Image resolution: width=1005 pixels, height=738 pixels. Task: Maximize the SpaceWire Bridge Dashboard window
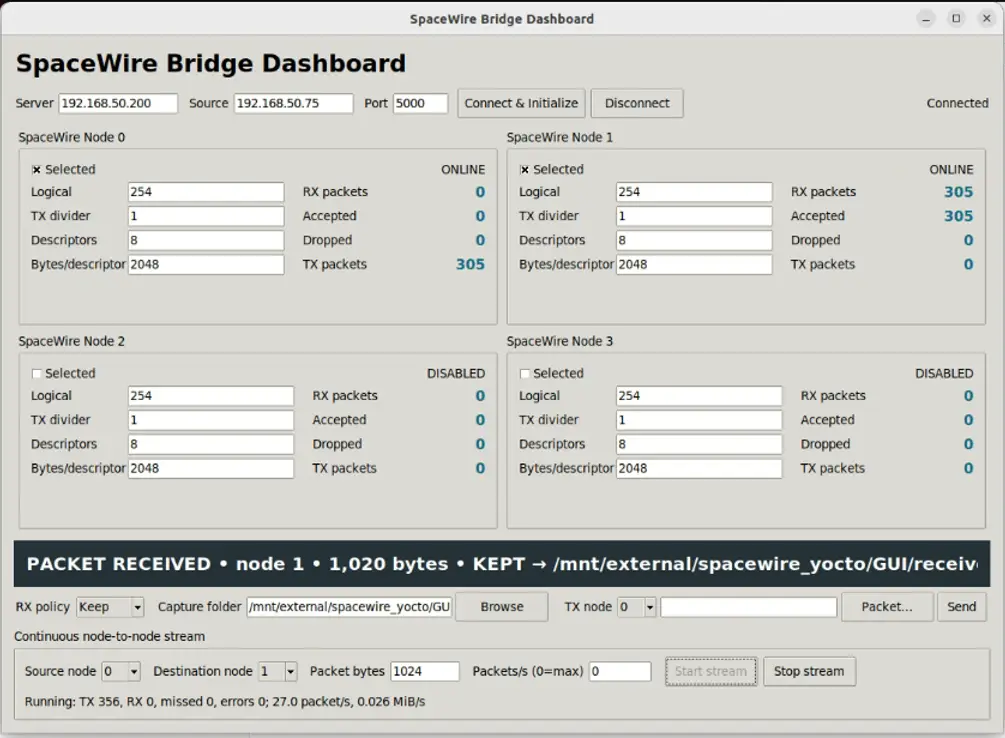[956, 19]
